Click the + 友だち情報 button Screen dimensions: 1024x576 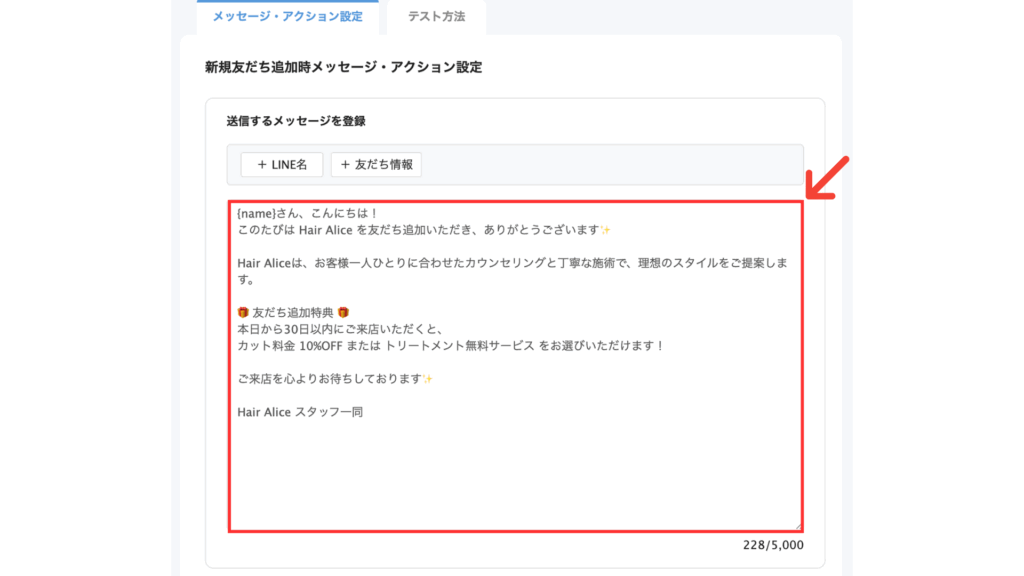coord(376,165)
